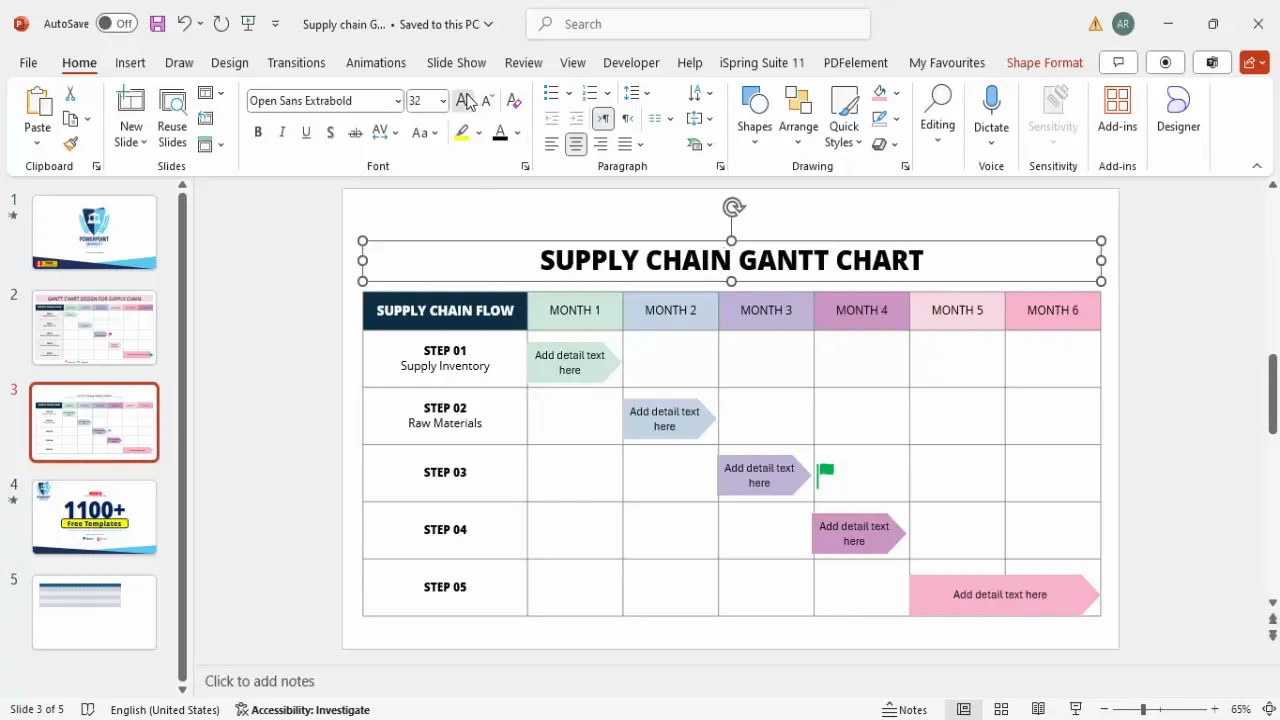Open the Font dialog launcher
Viewport: 1280px width, 720px height.
(x=525, y=166)
